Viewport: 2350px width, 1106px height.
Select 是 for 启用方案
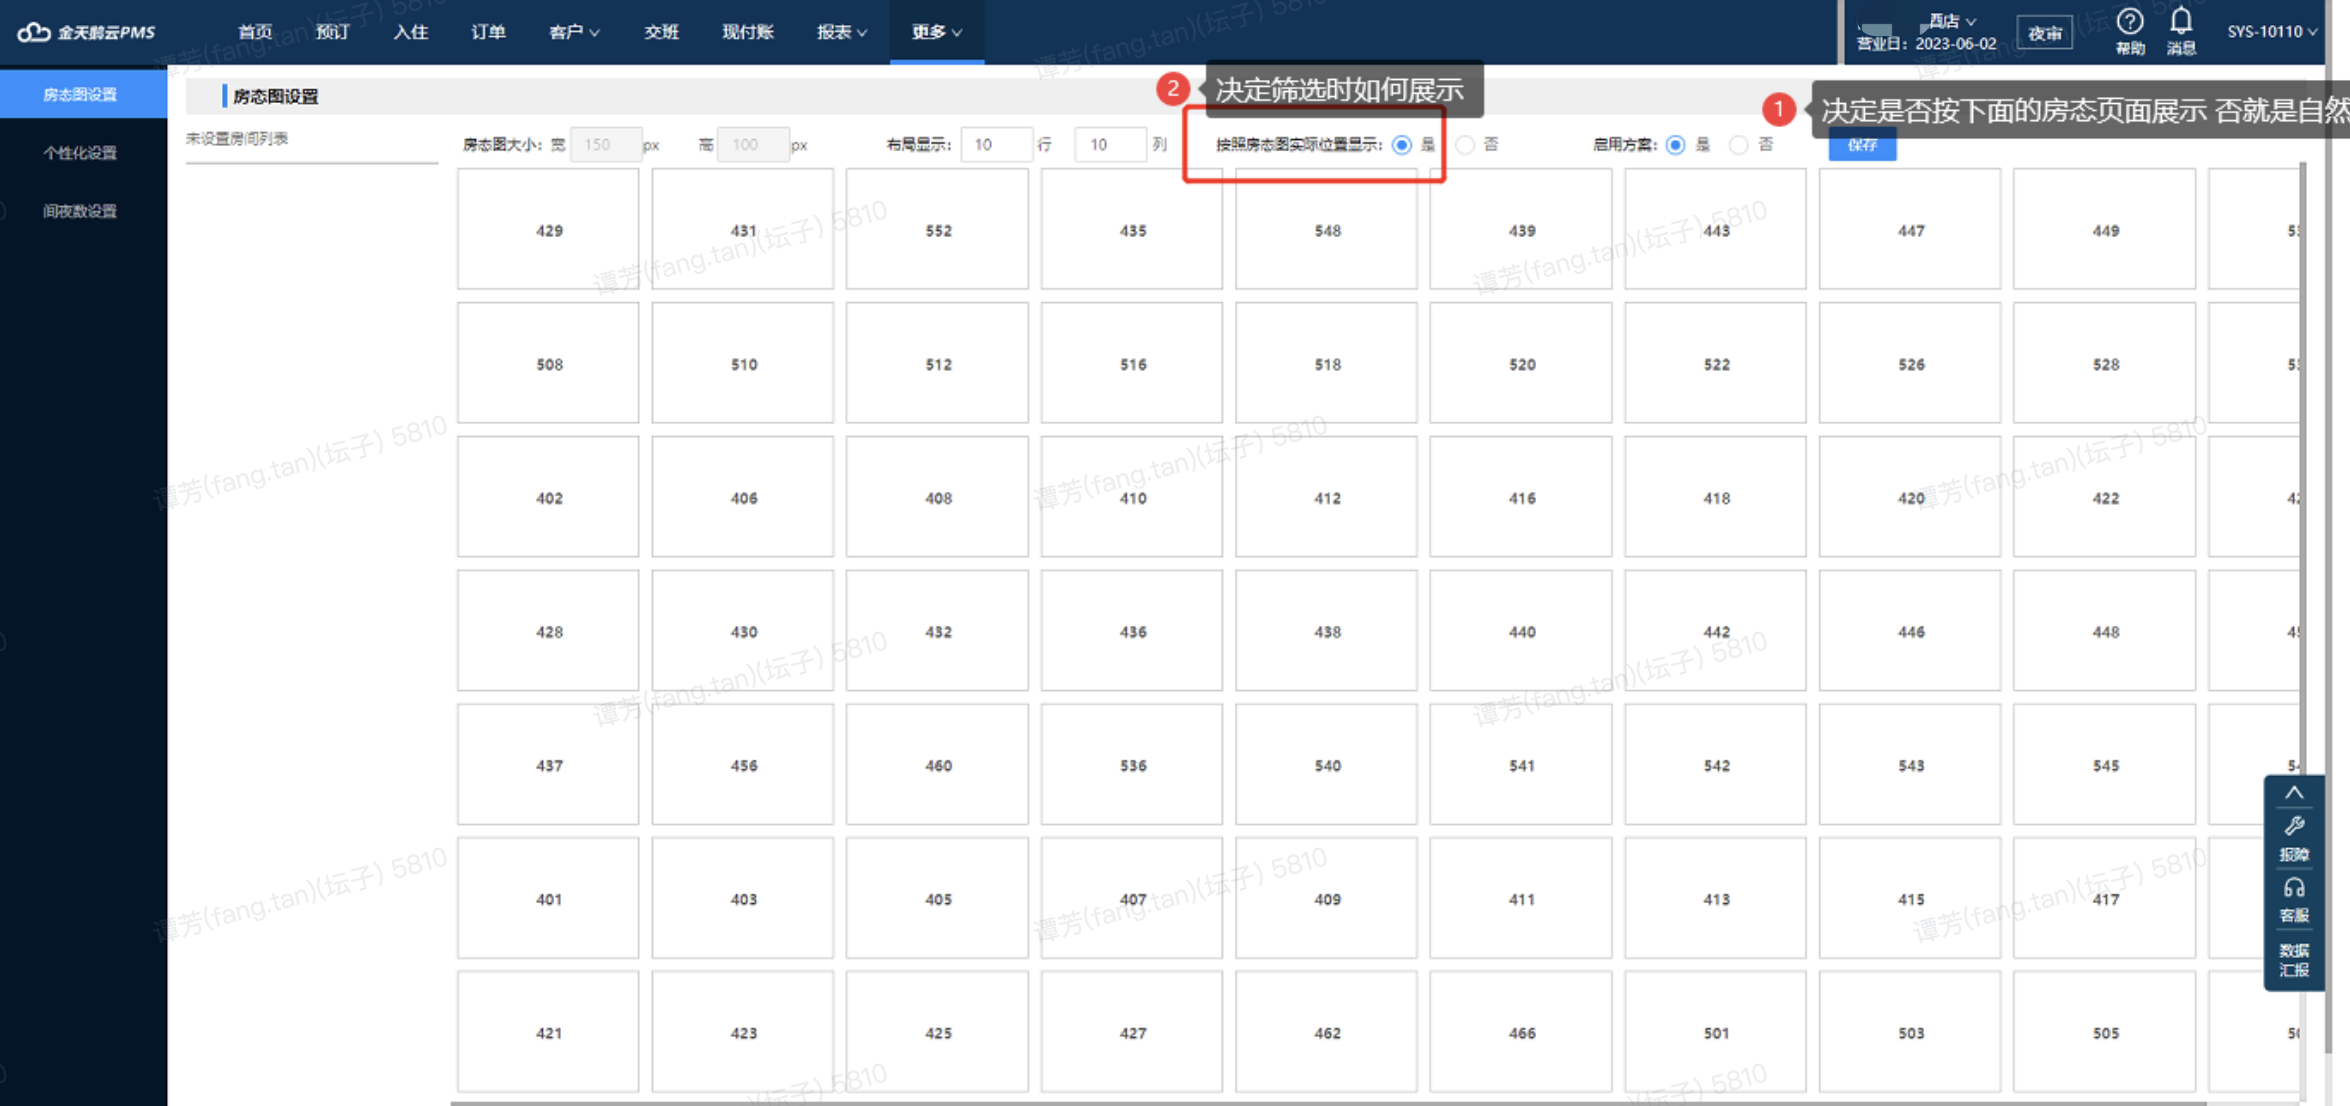coord(1676,145)
